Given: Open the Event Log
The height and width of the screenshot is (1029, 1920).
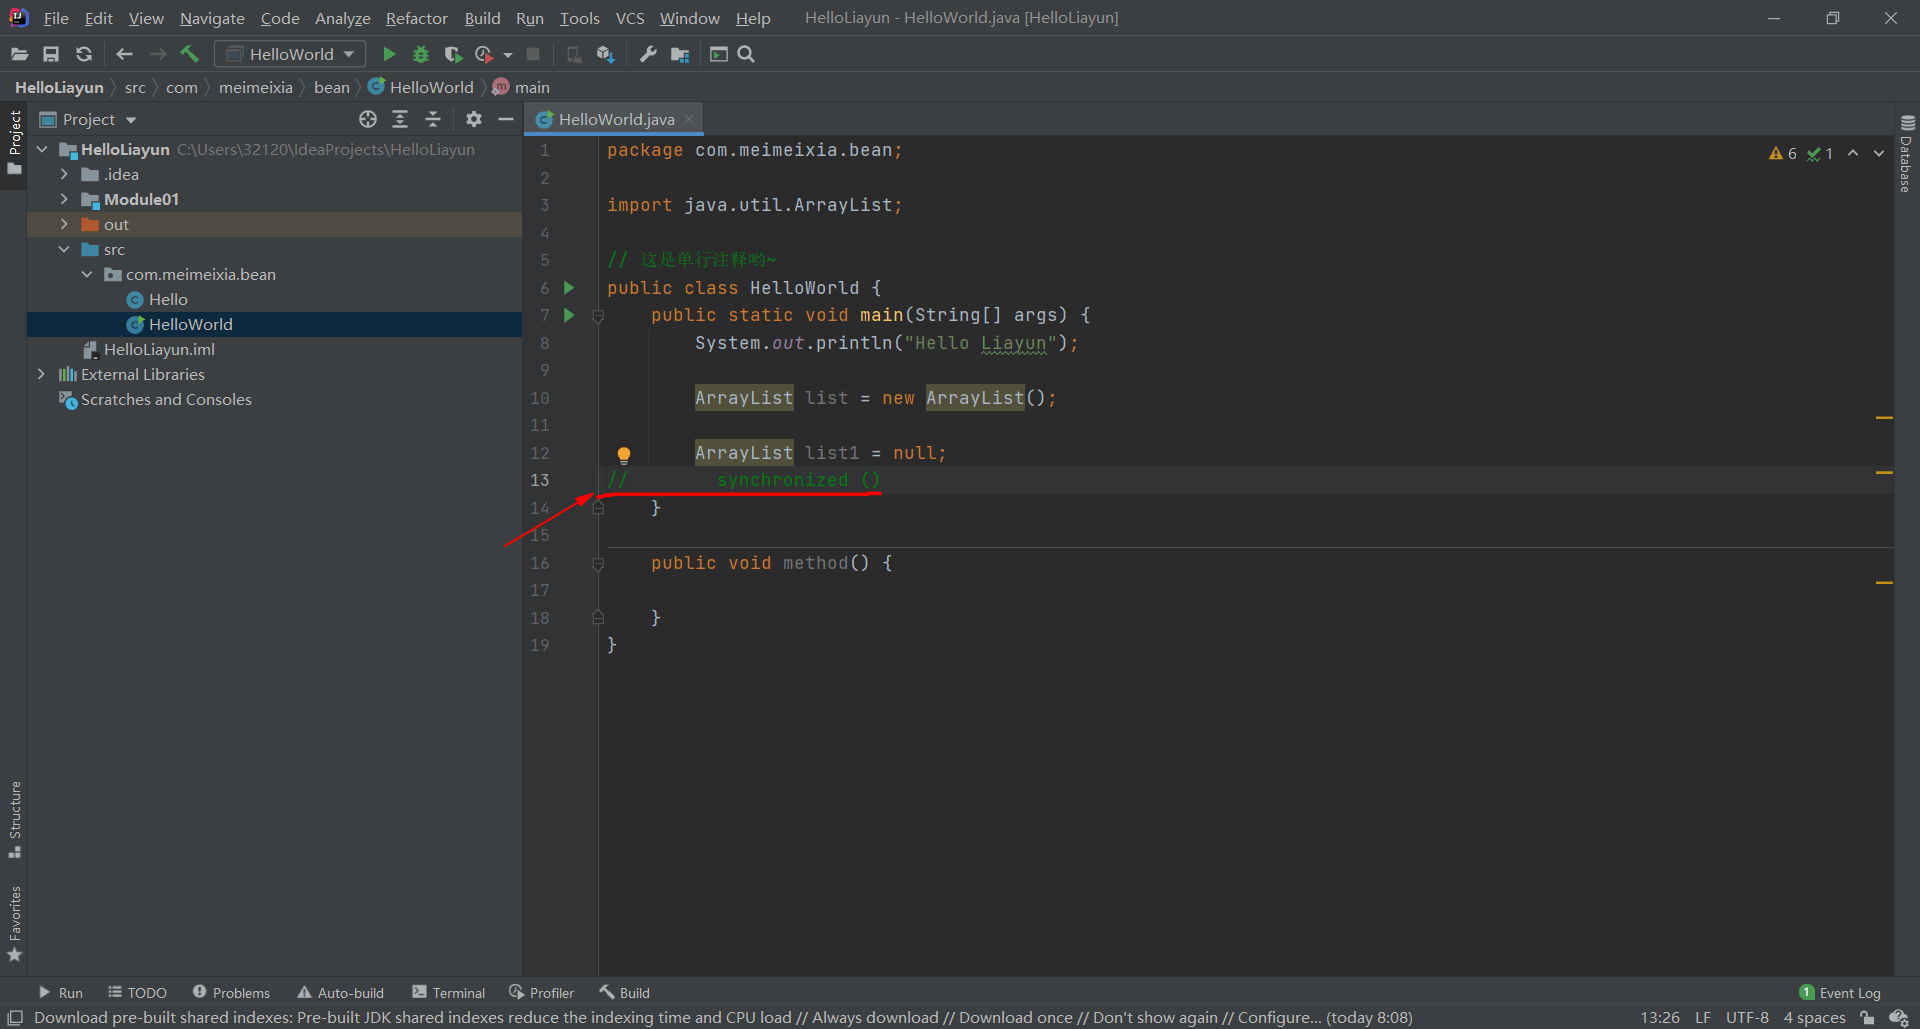Looking at the screenshot, I should (1840, 992).
